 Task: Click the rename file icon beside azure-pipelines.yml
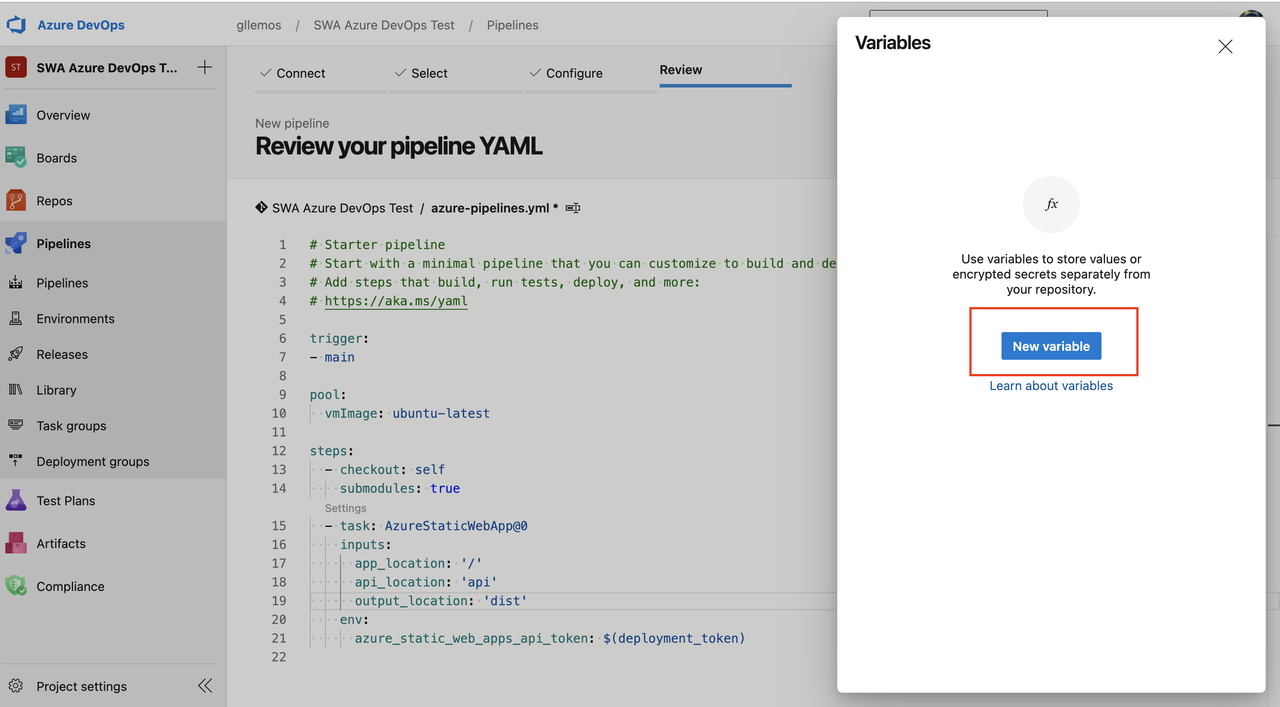pos(573,208)
